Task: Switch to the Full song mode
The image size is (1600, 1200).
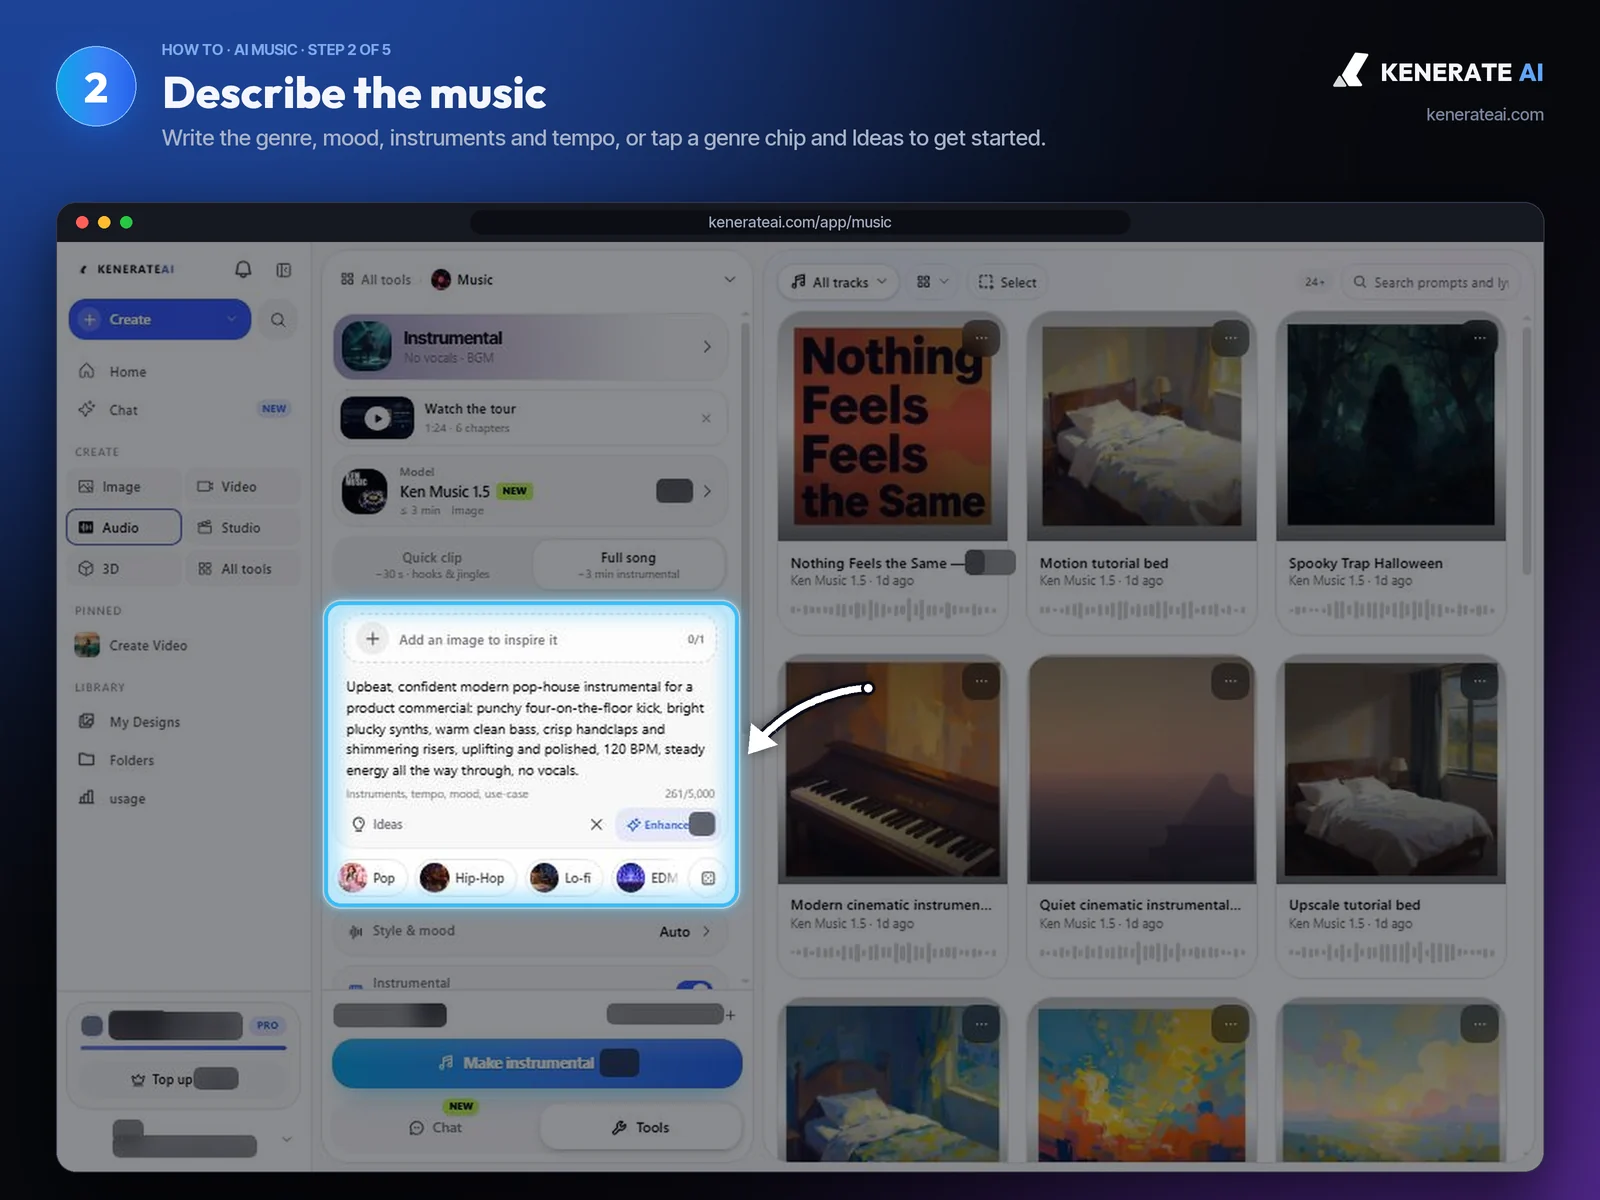Action: point(629,565)
